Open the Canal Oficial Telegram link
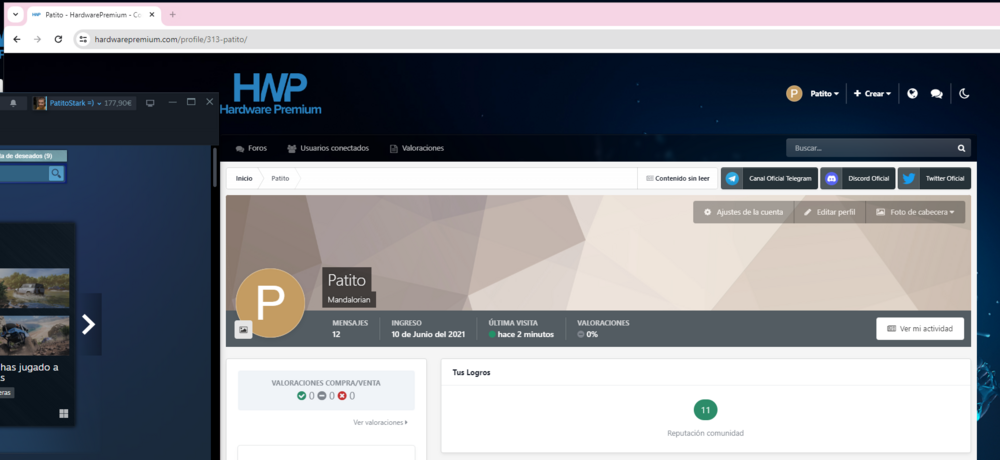Screen dimensions: 1000x460 click(x=769, y=179)
